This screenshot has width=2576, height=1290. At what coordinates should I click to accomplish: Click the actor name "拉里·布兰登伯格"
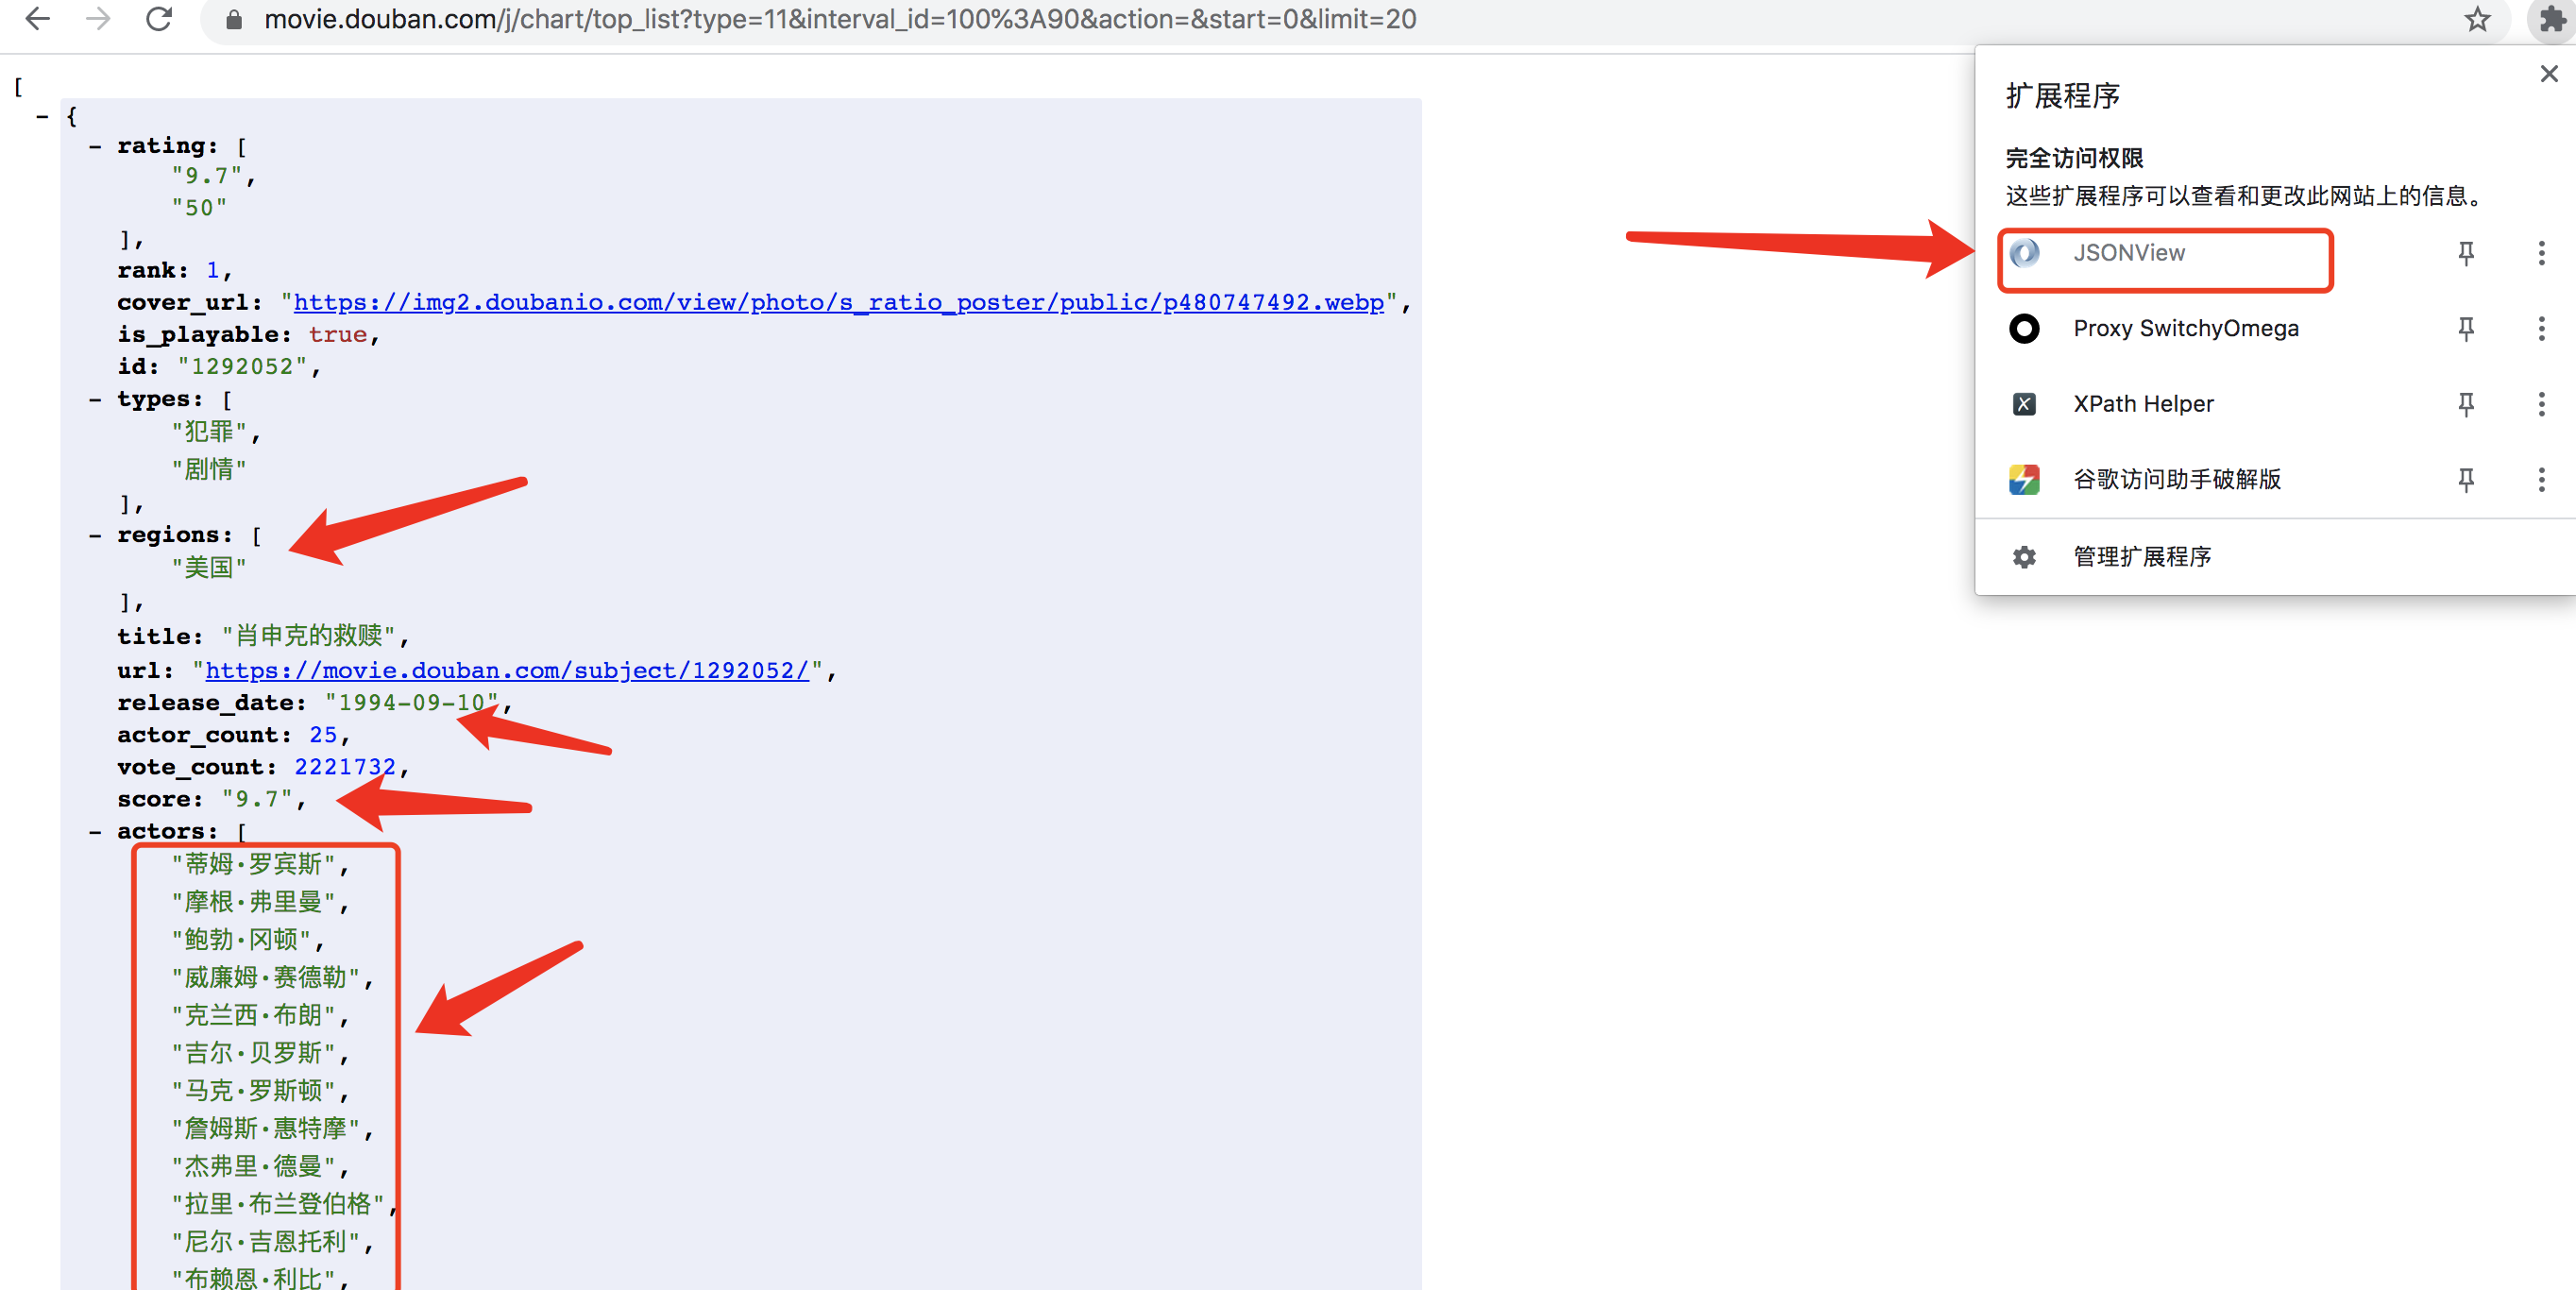click(x=278, y=1204)
